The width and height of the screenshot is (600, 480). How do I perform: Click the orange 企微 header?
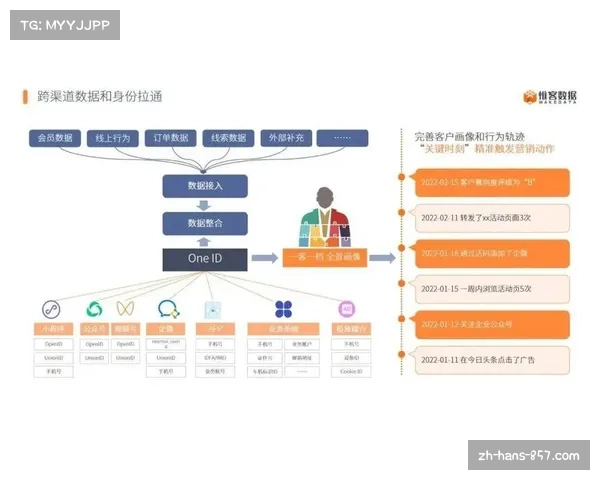point(166,329)
